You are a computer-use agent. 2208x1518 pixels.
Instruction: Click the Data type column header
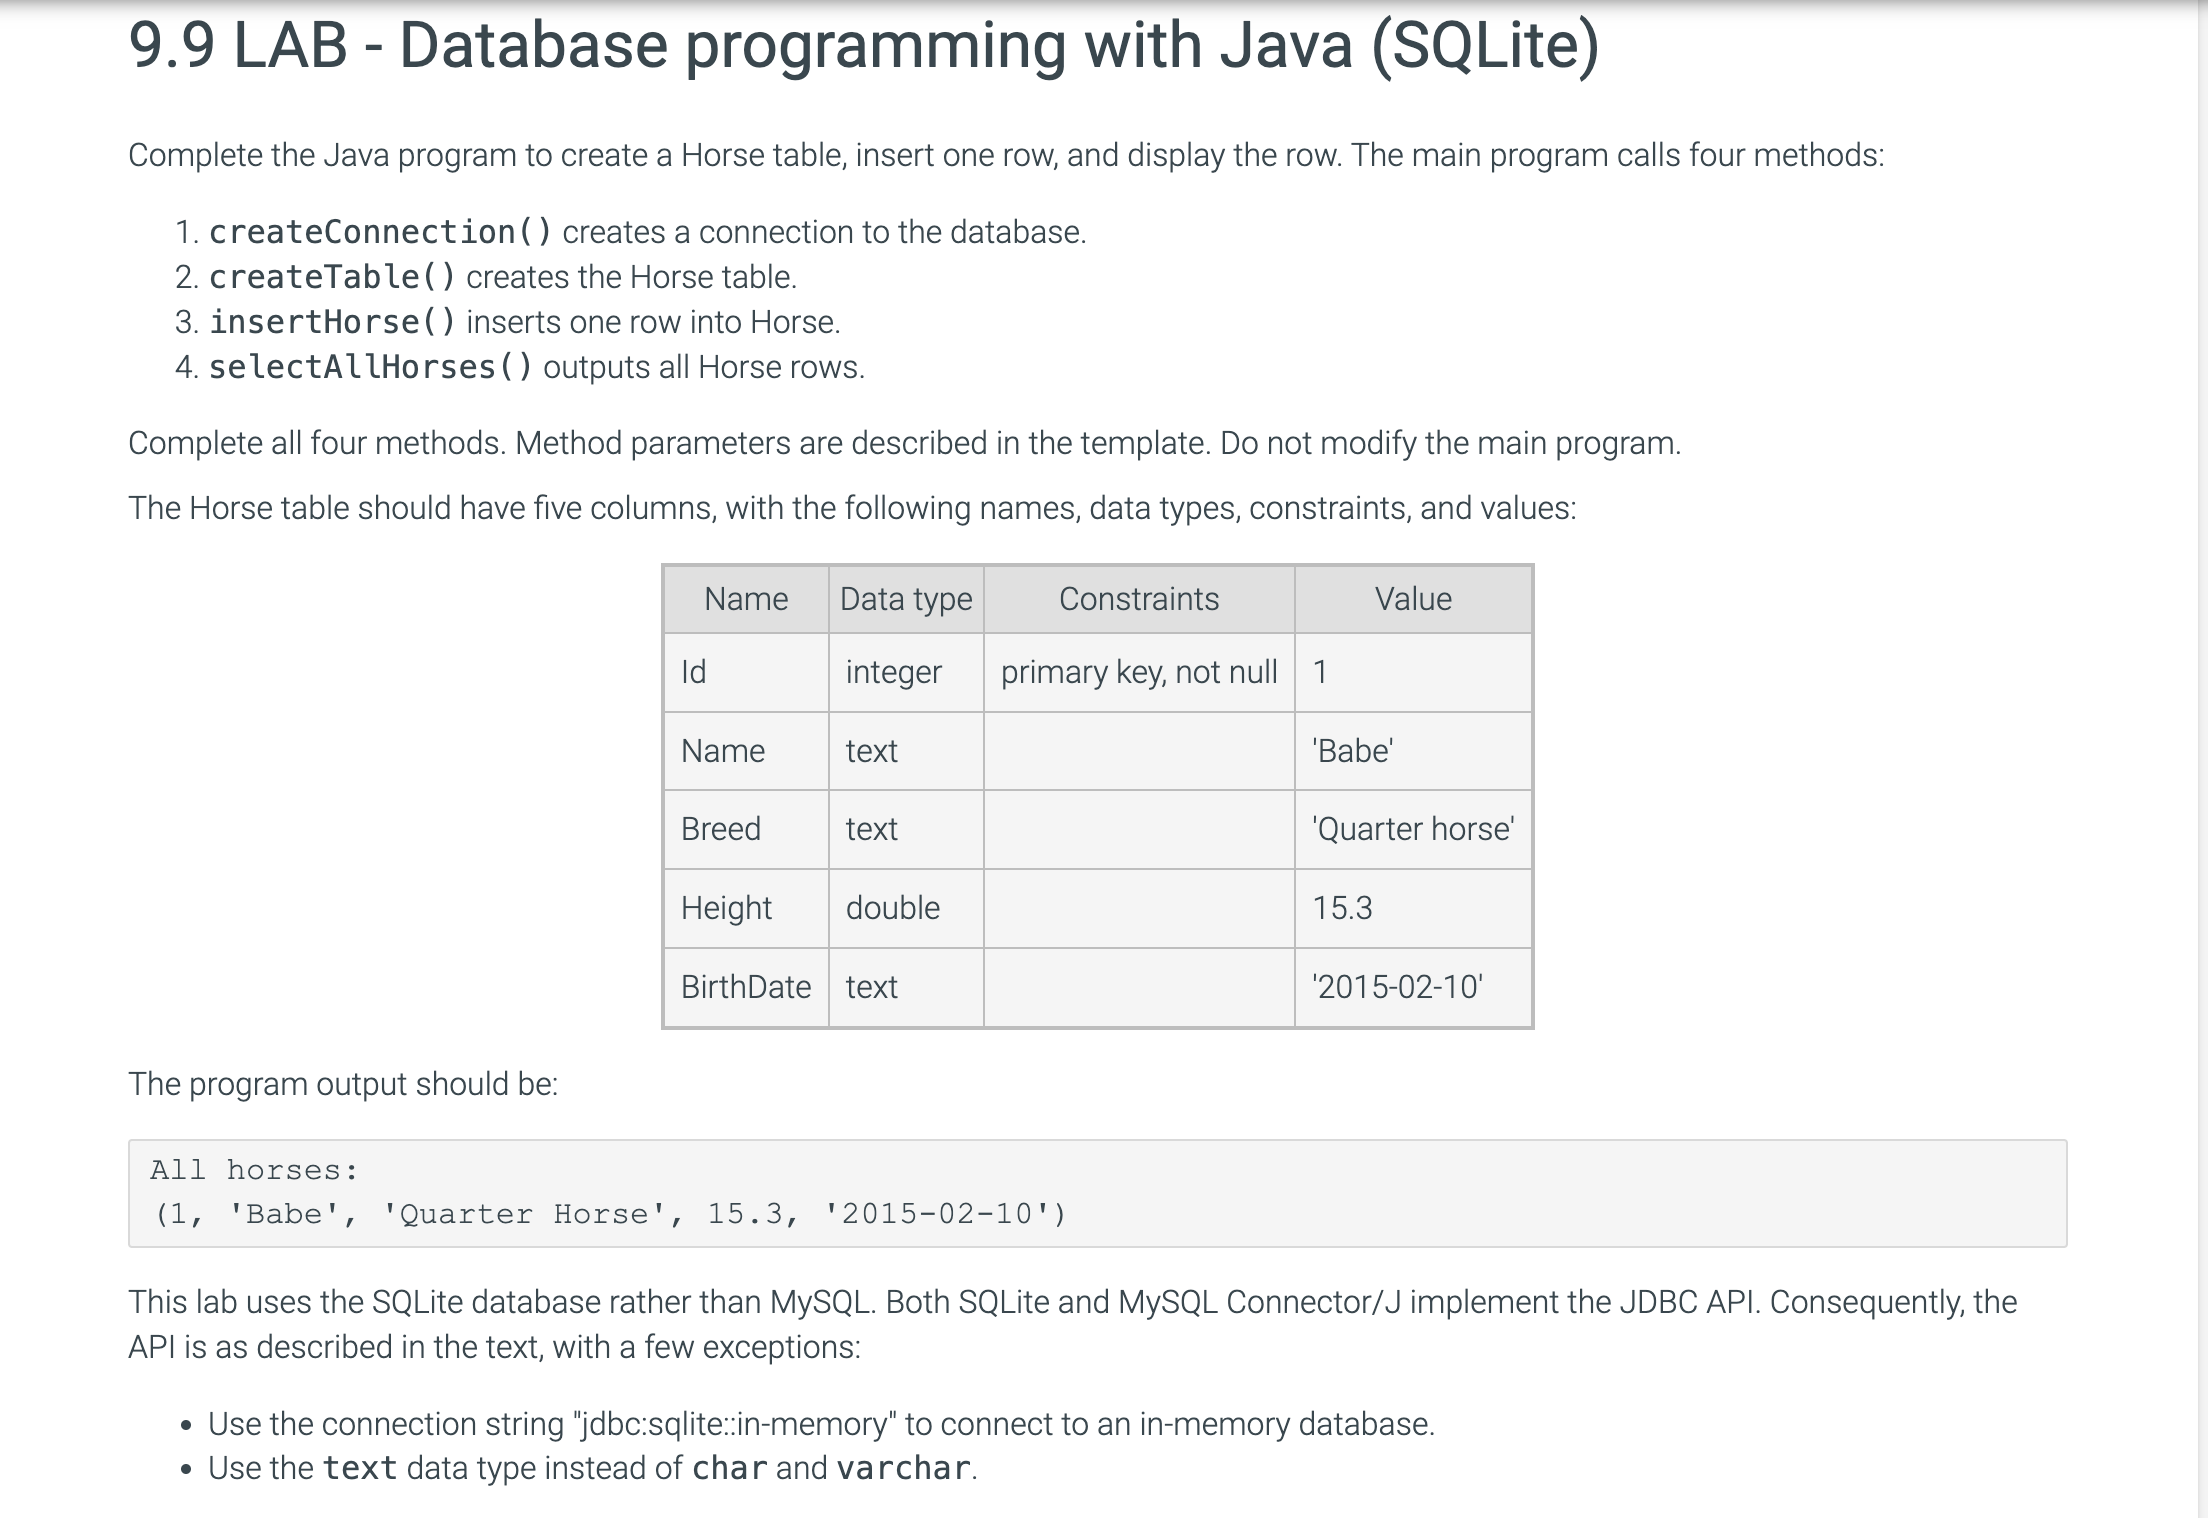point(905,597)
